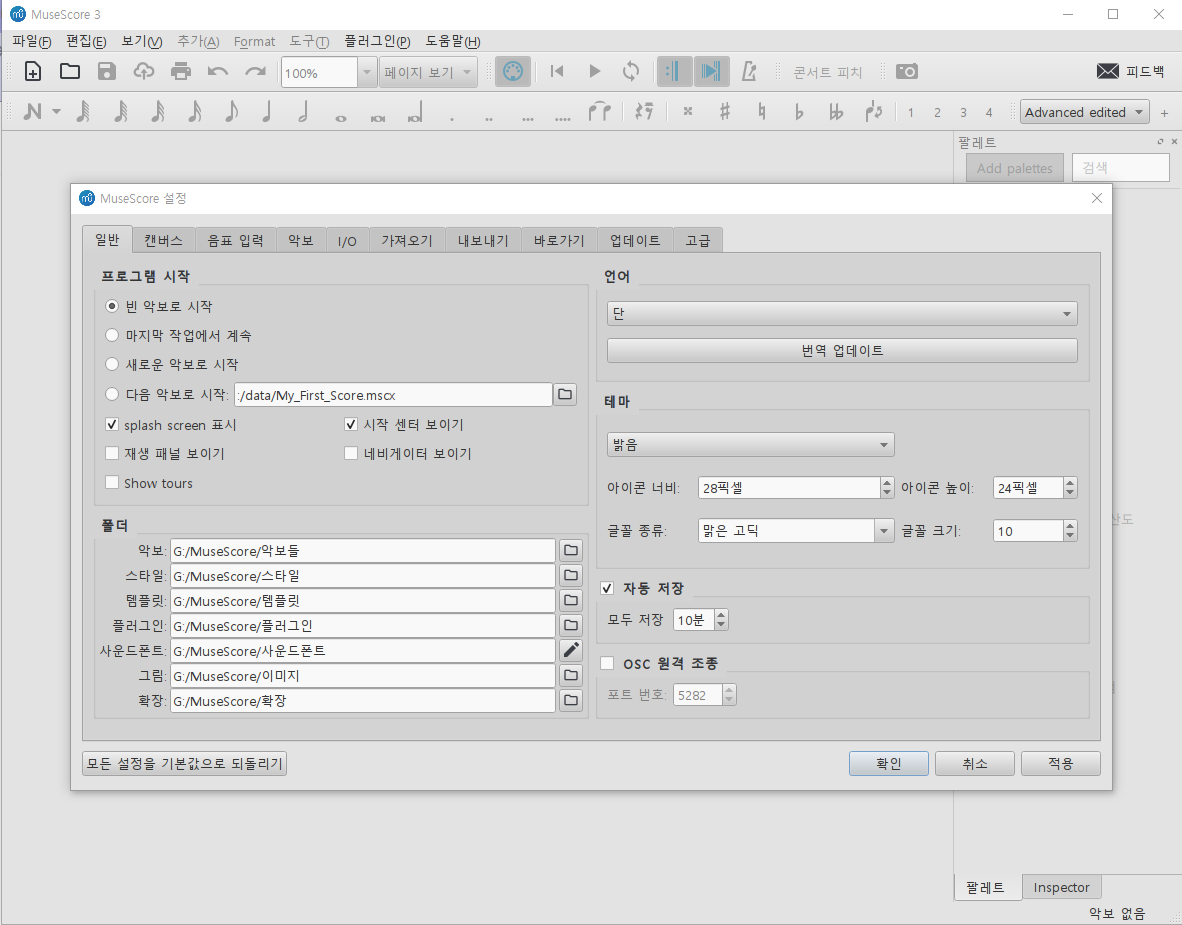Expand the note input mode dropdown arrow
The height and width of the screenshot is (925, 1182).
(x=57, y=112)
